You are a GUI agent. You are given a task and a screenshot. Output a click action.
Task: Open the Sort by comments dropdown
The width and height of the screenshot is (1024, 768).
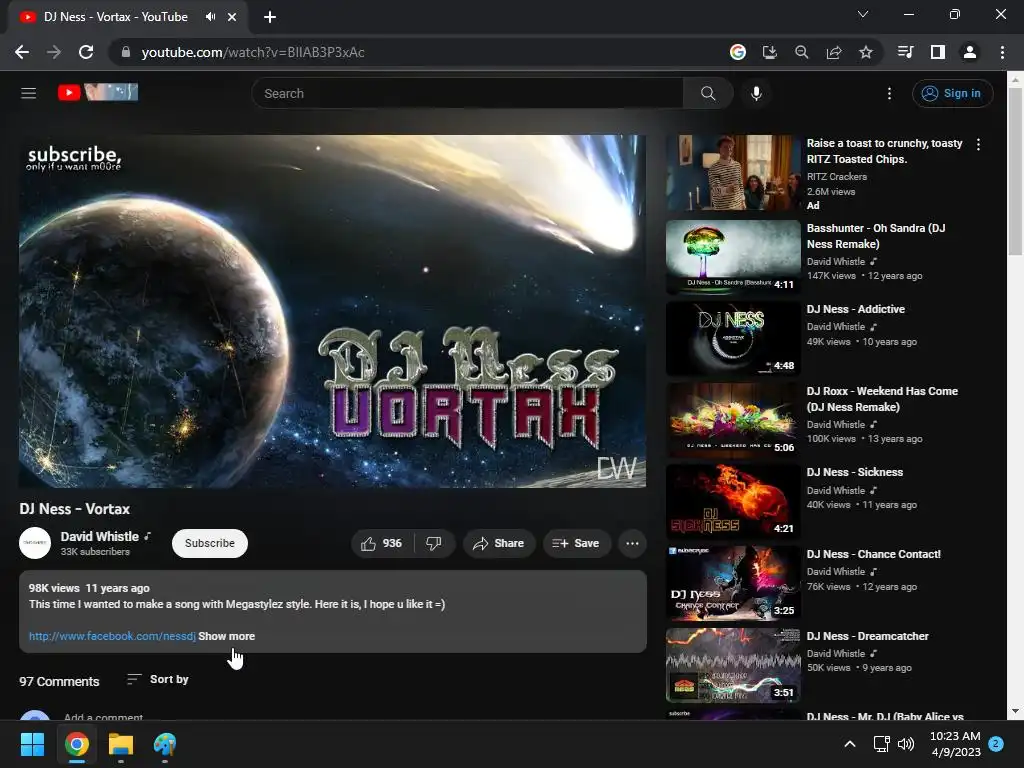click(x=158, y=680)
